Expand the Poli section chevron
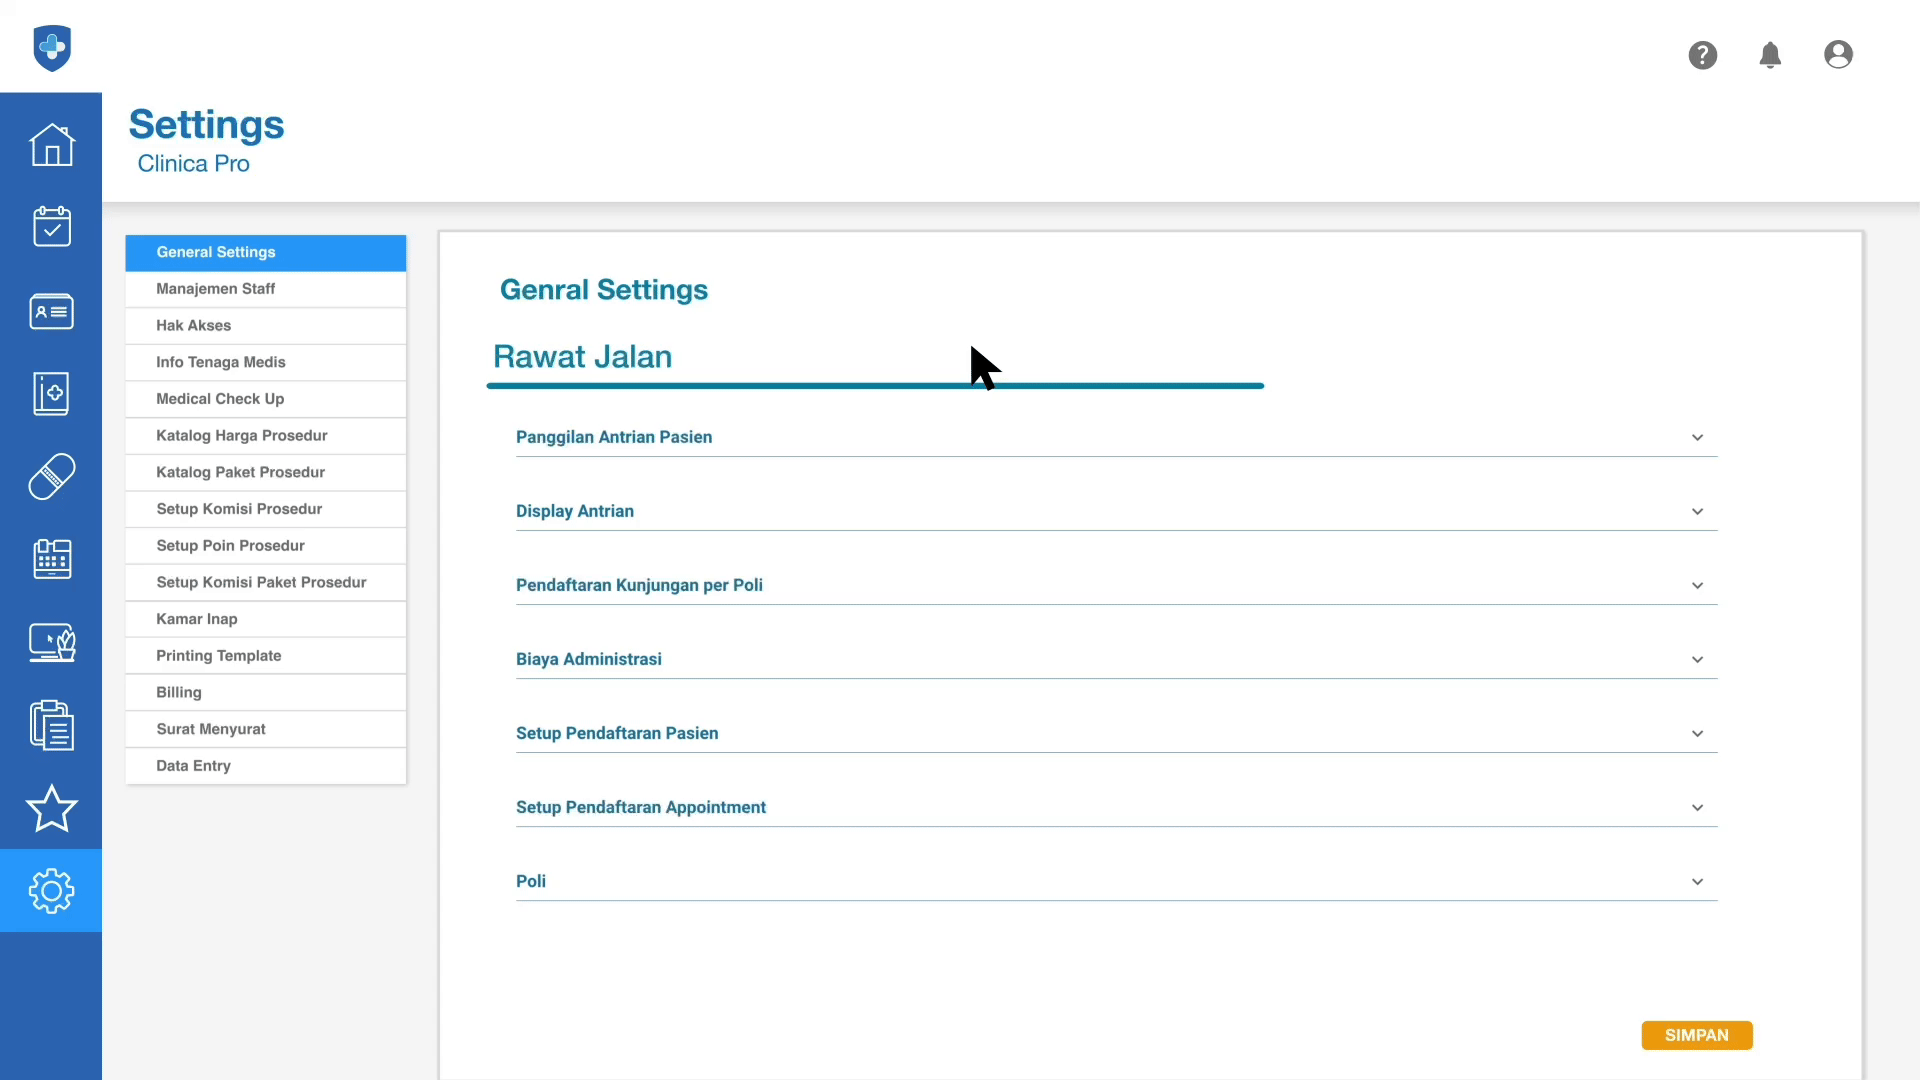This screenshot has width=1920, height=1080. point(1697,882)
